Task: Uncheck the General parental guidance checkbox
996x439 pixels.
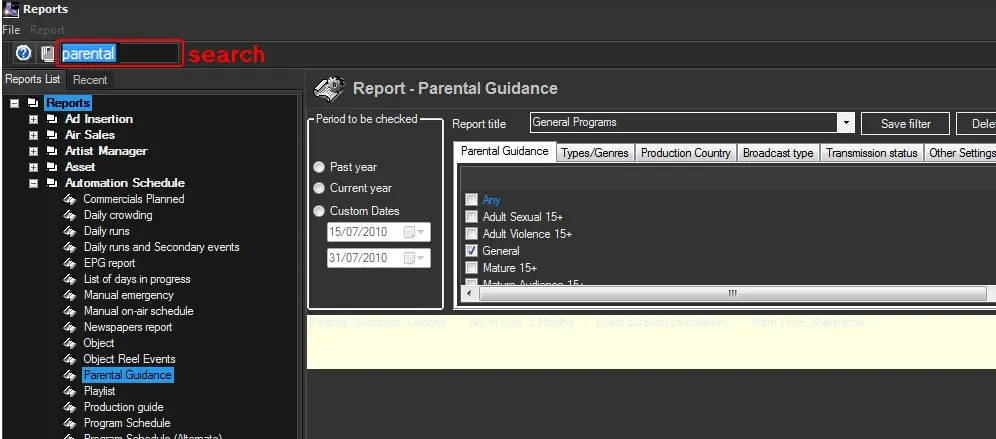Action: pyautogui.click(x=471, y=251)
